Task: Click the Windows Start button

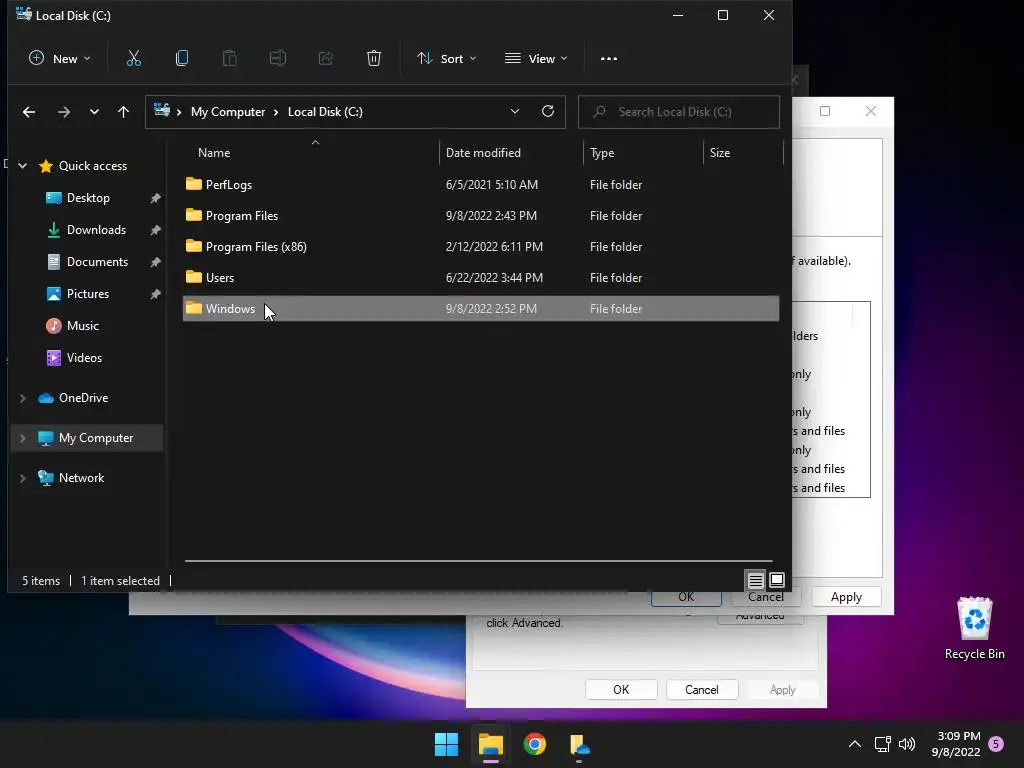Action: coord(447,744)
